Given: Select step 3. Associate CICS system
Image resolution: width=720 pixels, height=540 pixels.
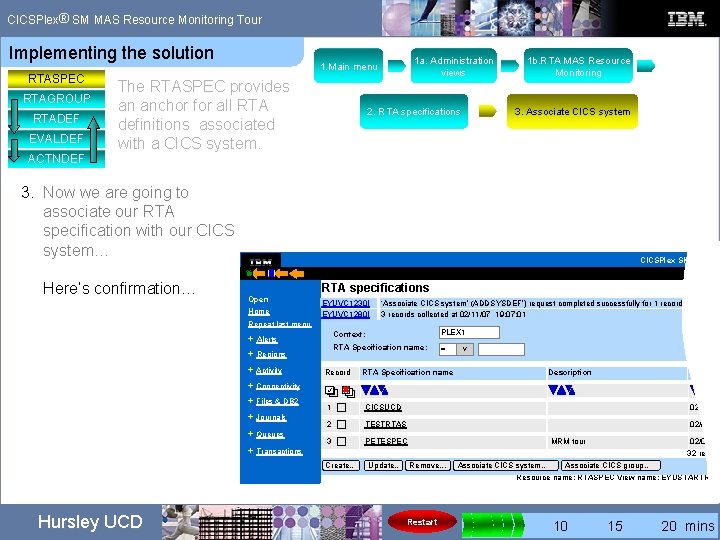Looking at the screenshot, I should coord(572,112).
